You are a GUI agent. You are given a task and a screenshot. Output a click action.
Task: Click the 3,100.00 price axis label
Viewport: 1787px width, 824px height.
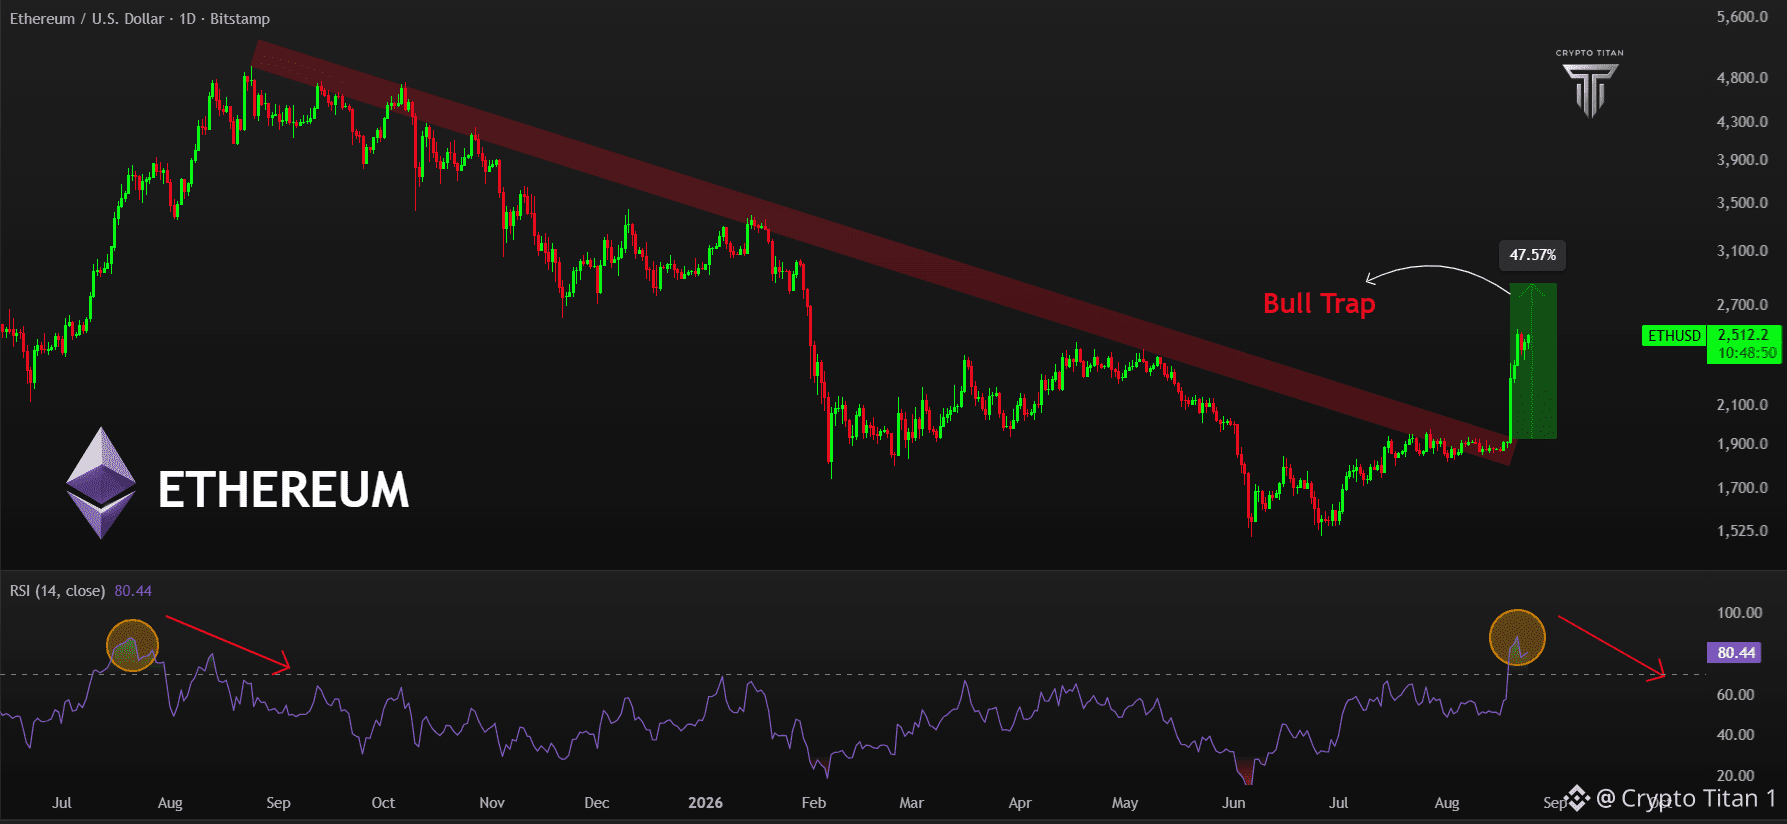tap(1742, 251)
